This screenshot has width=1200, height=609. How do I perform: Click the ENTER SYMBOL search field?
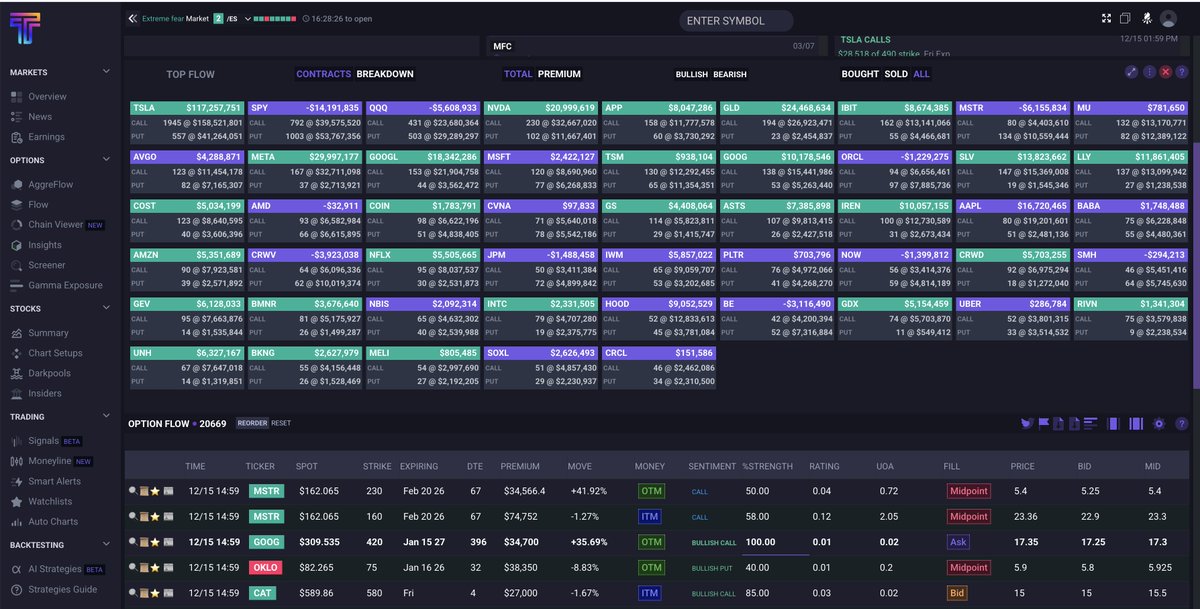pyautogui.click(x=736, y=21)
